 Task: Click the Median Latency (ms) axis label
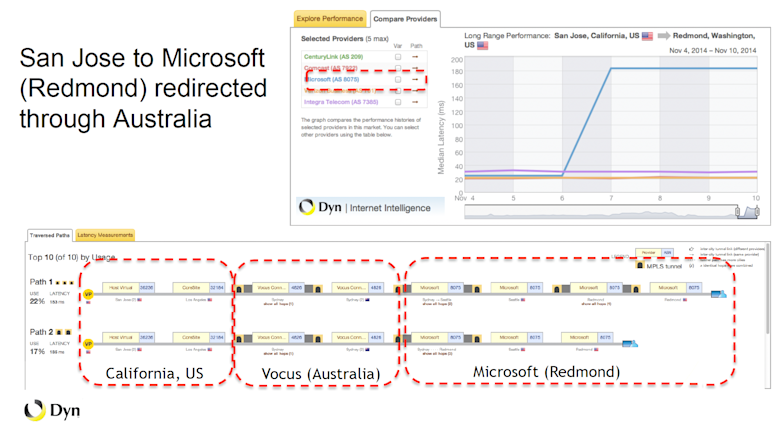pos(441,138)
